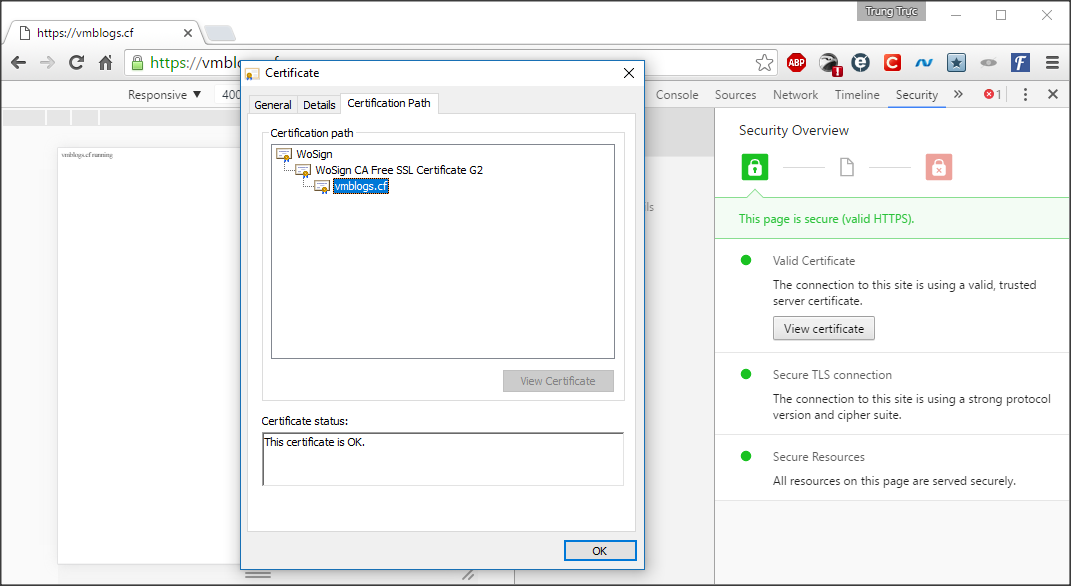Click the bookmark star in address bar
The width and height of the screenshot is (1071, 586).
point(764,63)
